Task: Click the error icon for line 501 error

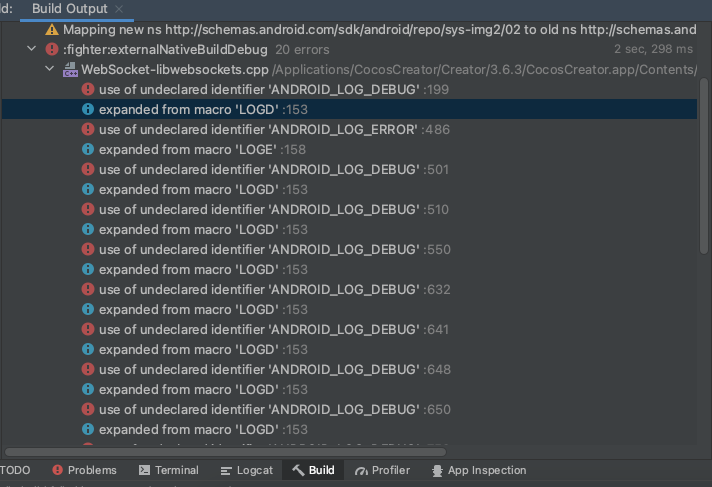Action: (88, 170)
